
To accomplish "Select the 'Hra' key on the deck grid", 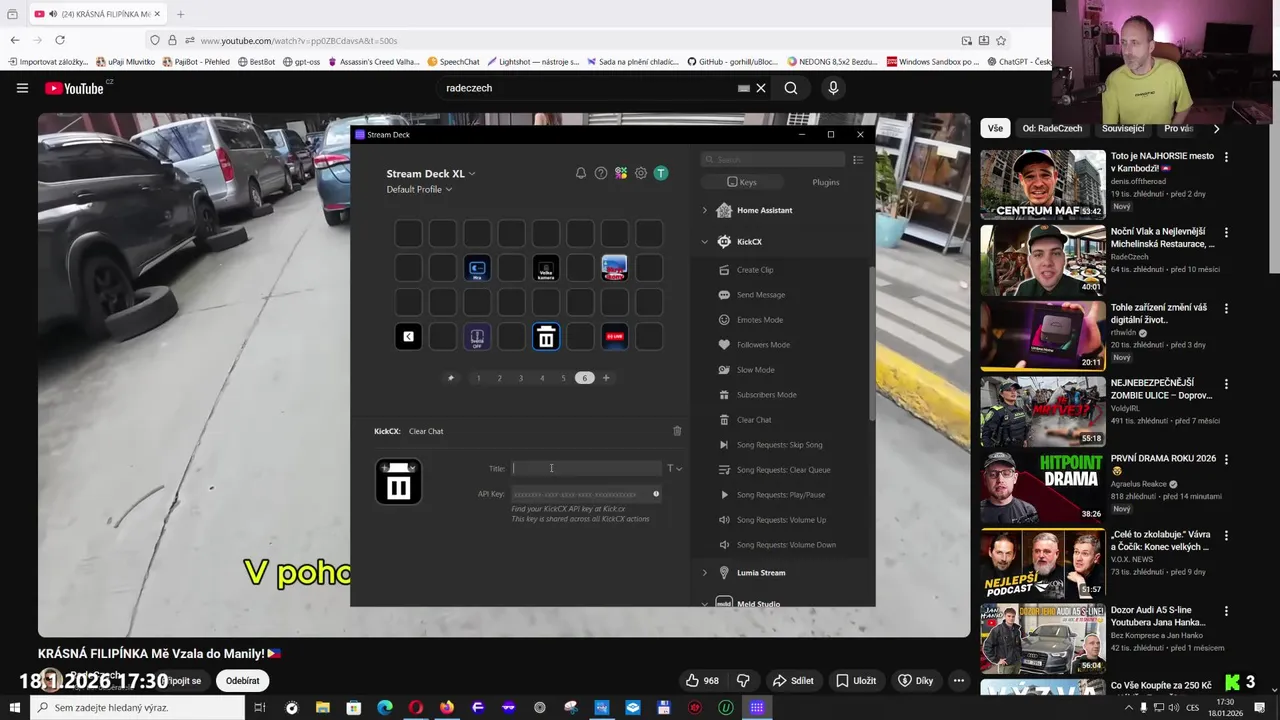I will point(477,268).
